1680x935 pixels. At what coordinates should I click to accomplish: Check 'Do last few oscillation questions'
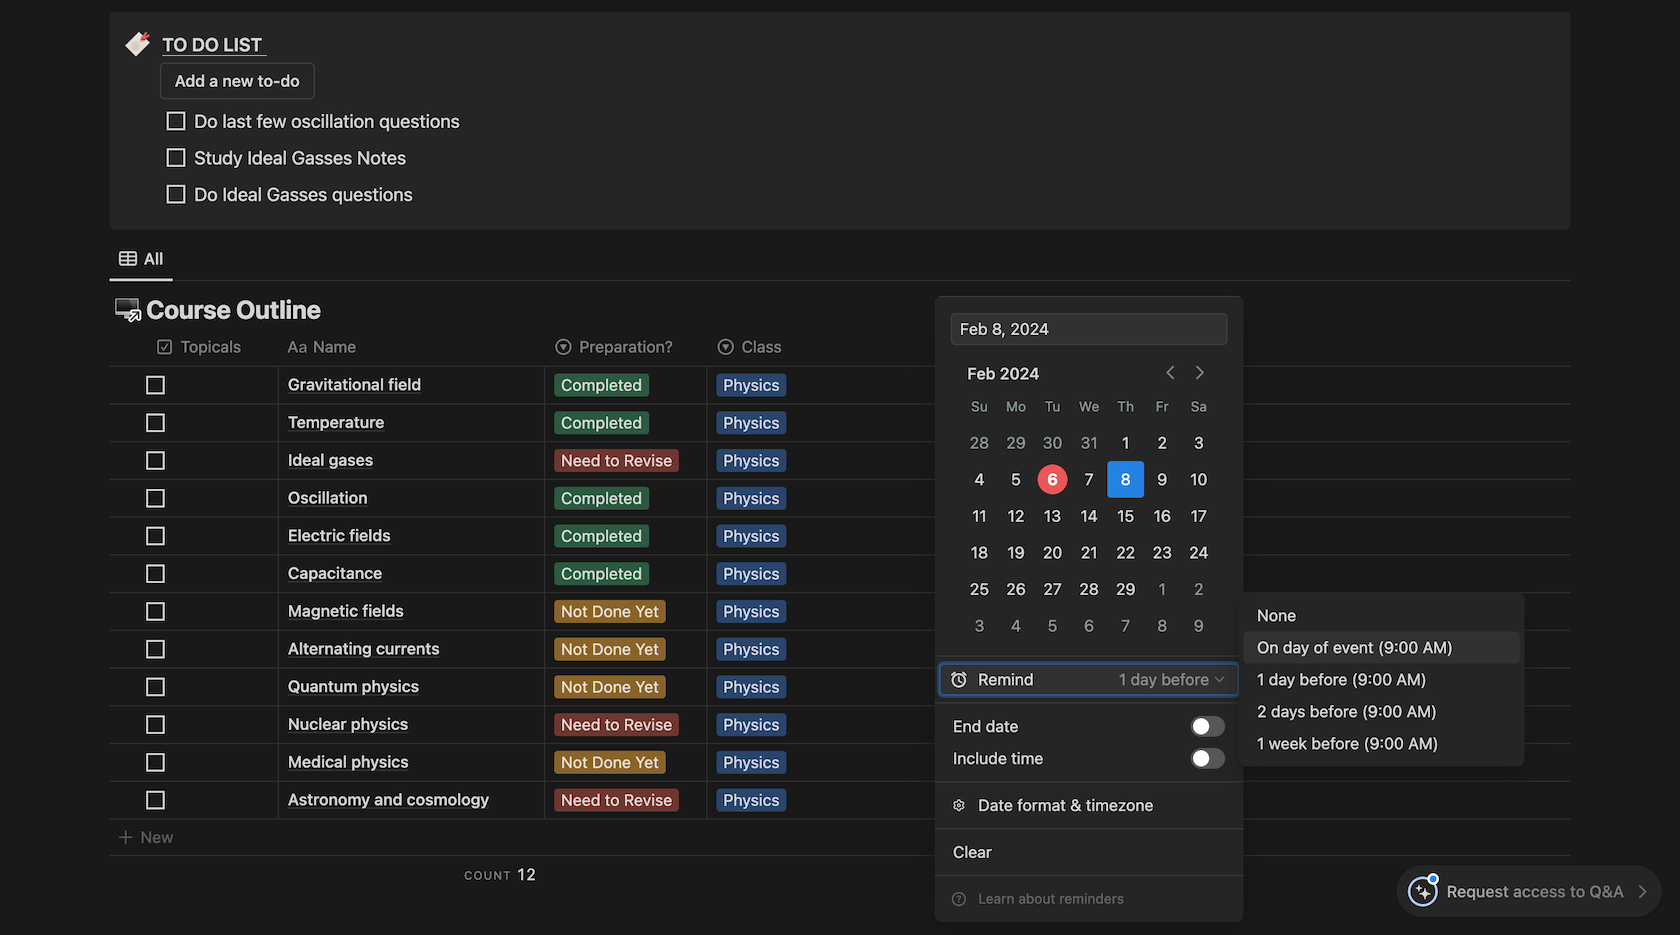click(176, 121)
